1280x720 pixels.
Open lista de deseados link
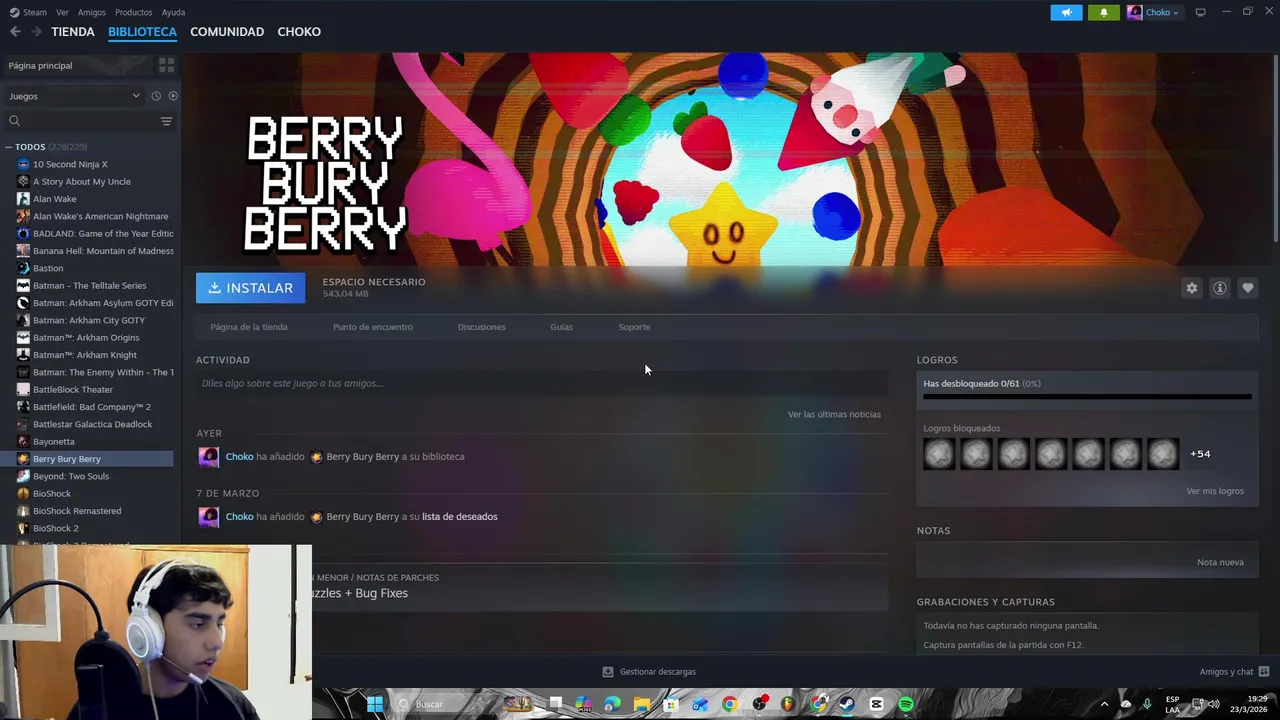click(459, 517)
